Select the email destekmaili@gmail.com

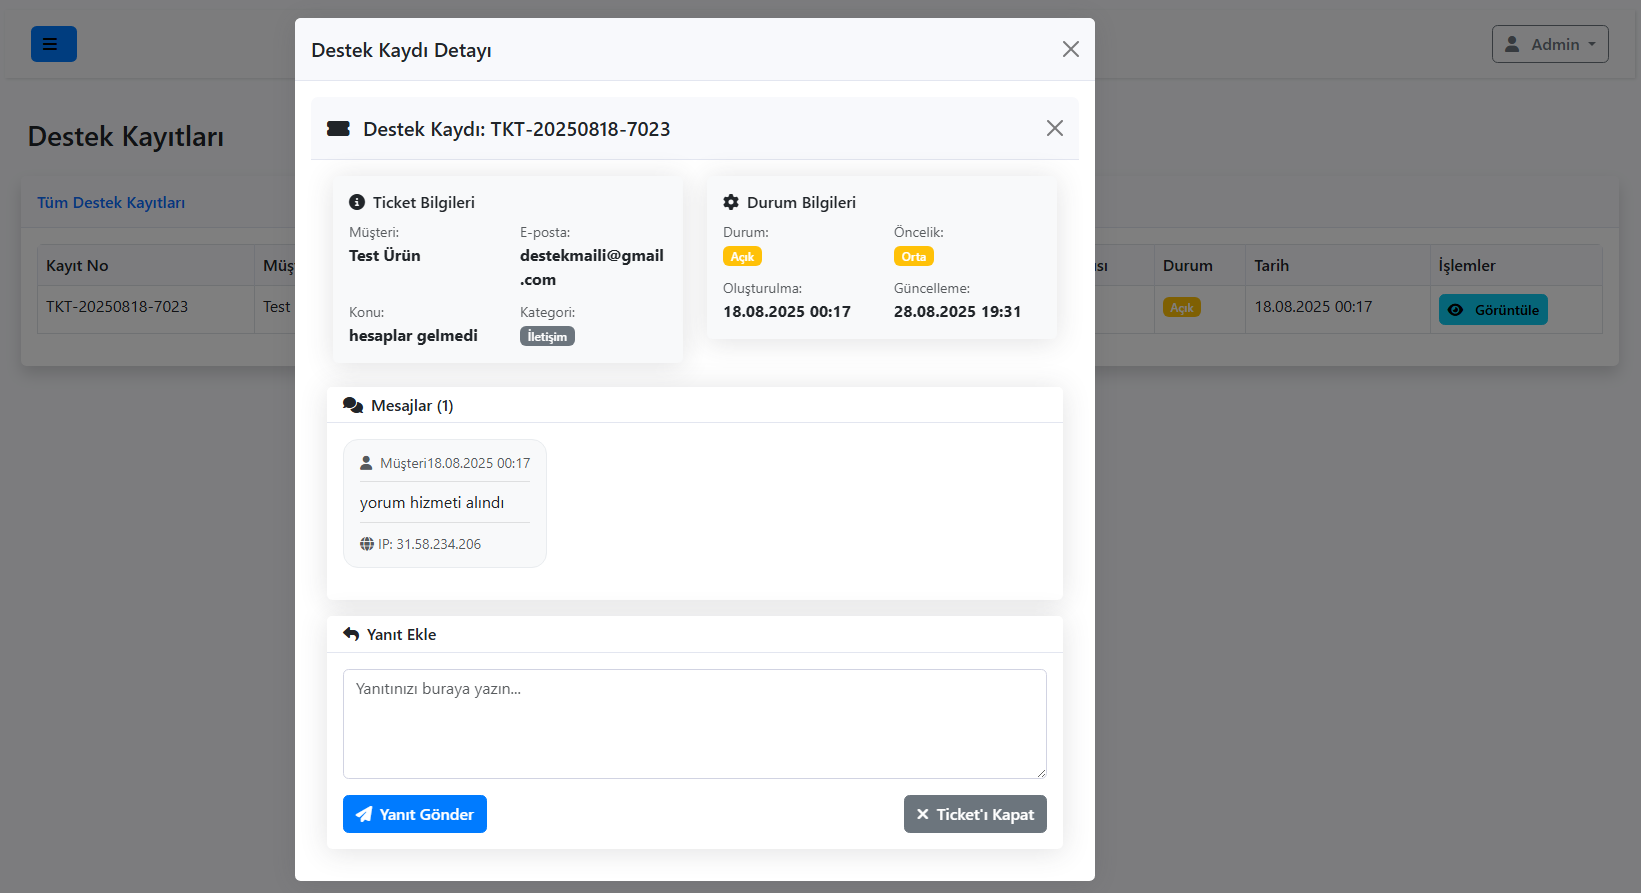coord(592,267)
